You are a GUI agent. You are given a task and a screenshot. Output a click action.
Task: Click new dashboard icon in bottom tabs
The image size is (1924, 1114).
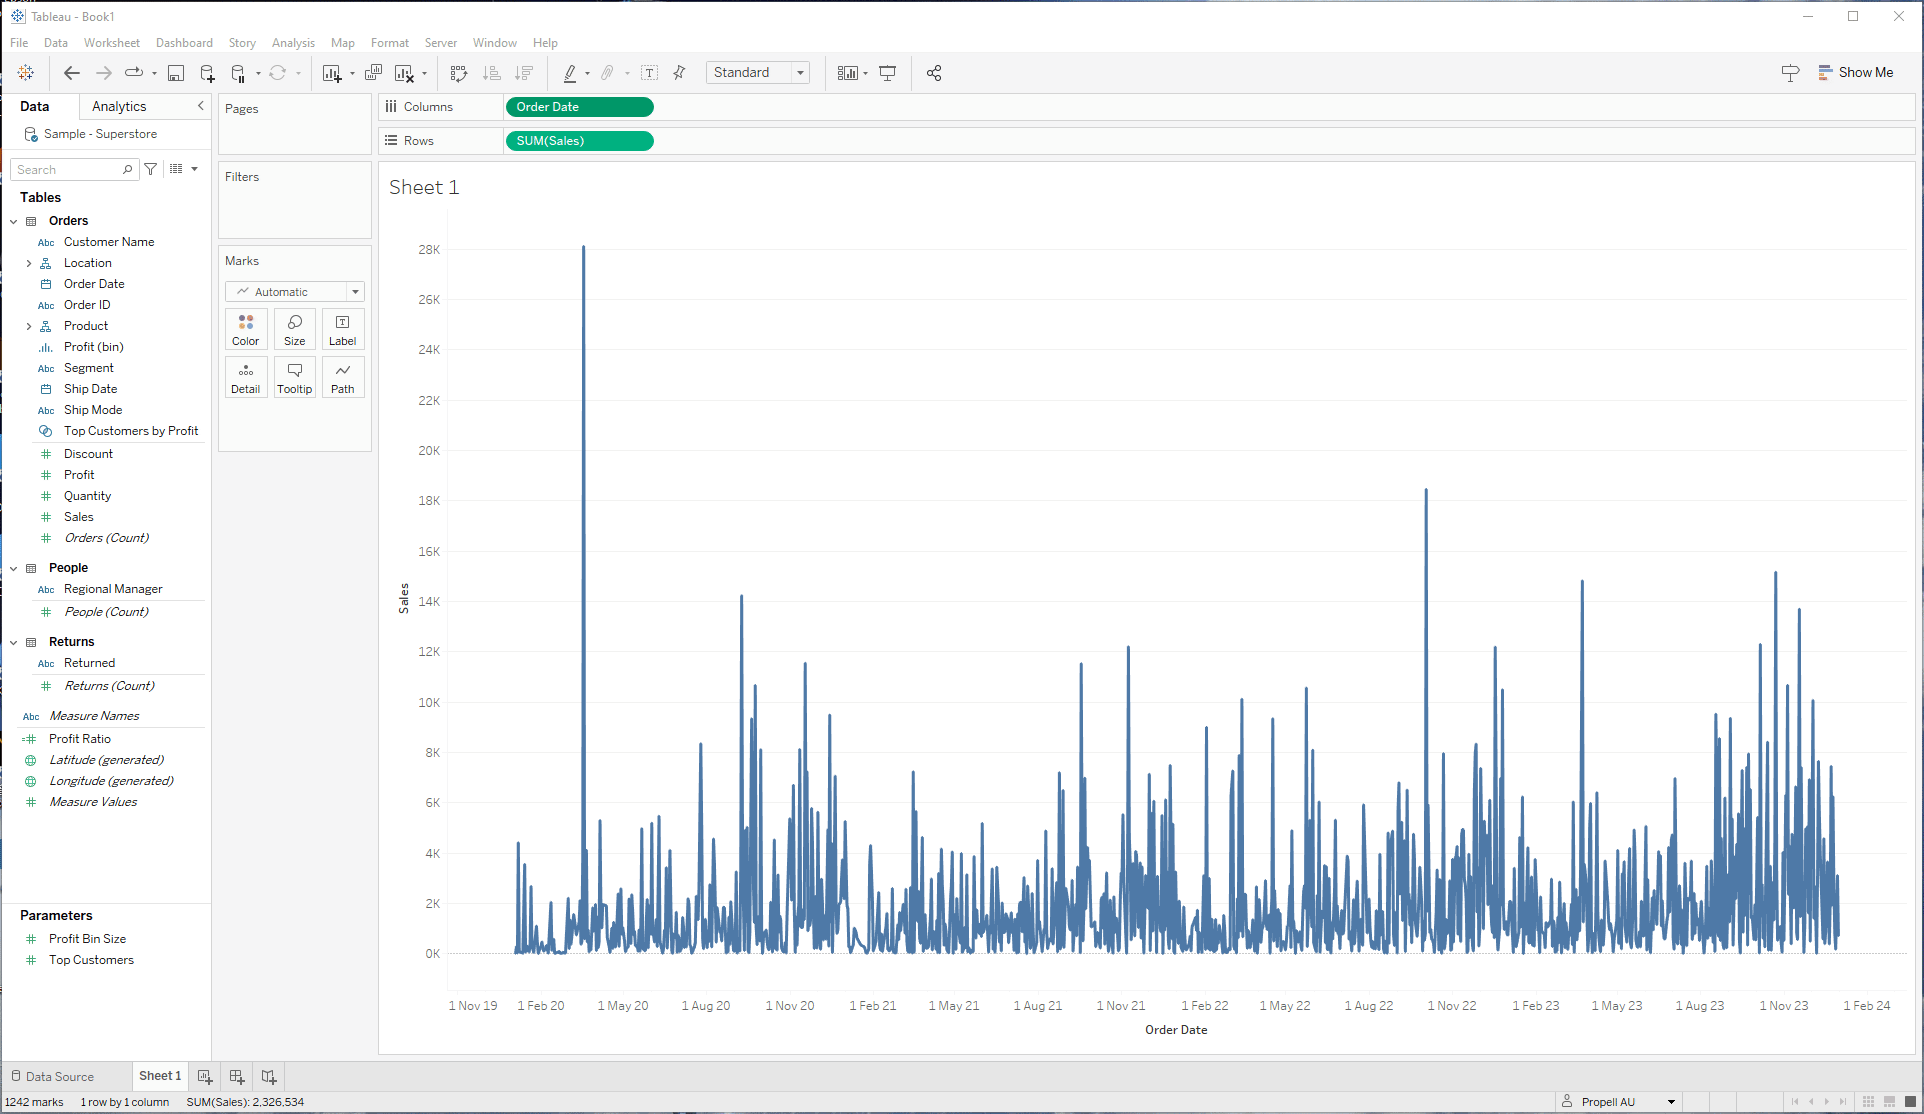pyautogui.click(x=237, y=1077)
